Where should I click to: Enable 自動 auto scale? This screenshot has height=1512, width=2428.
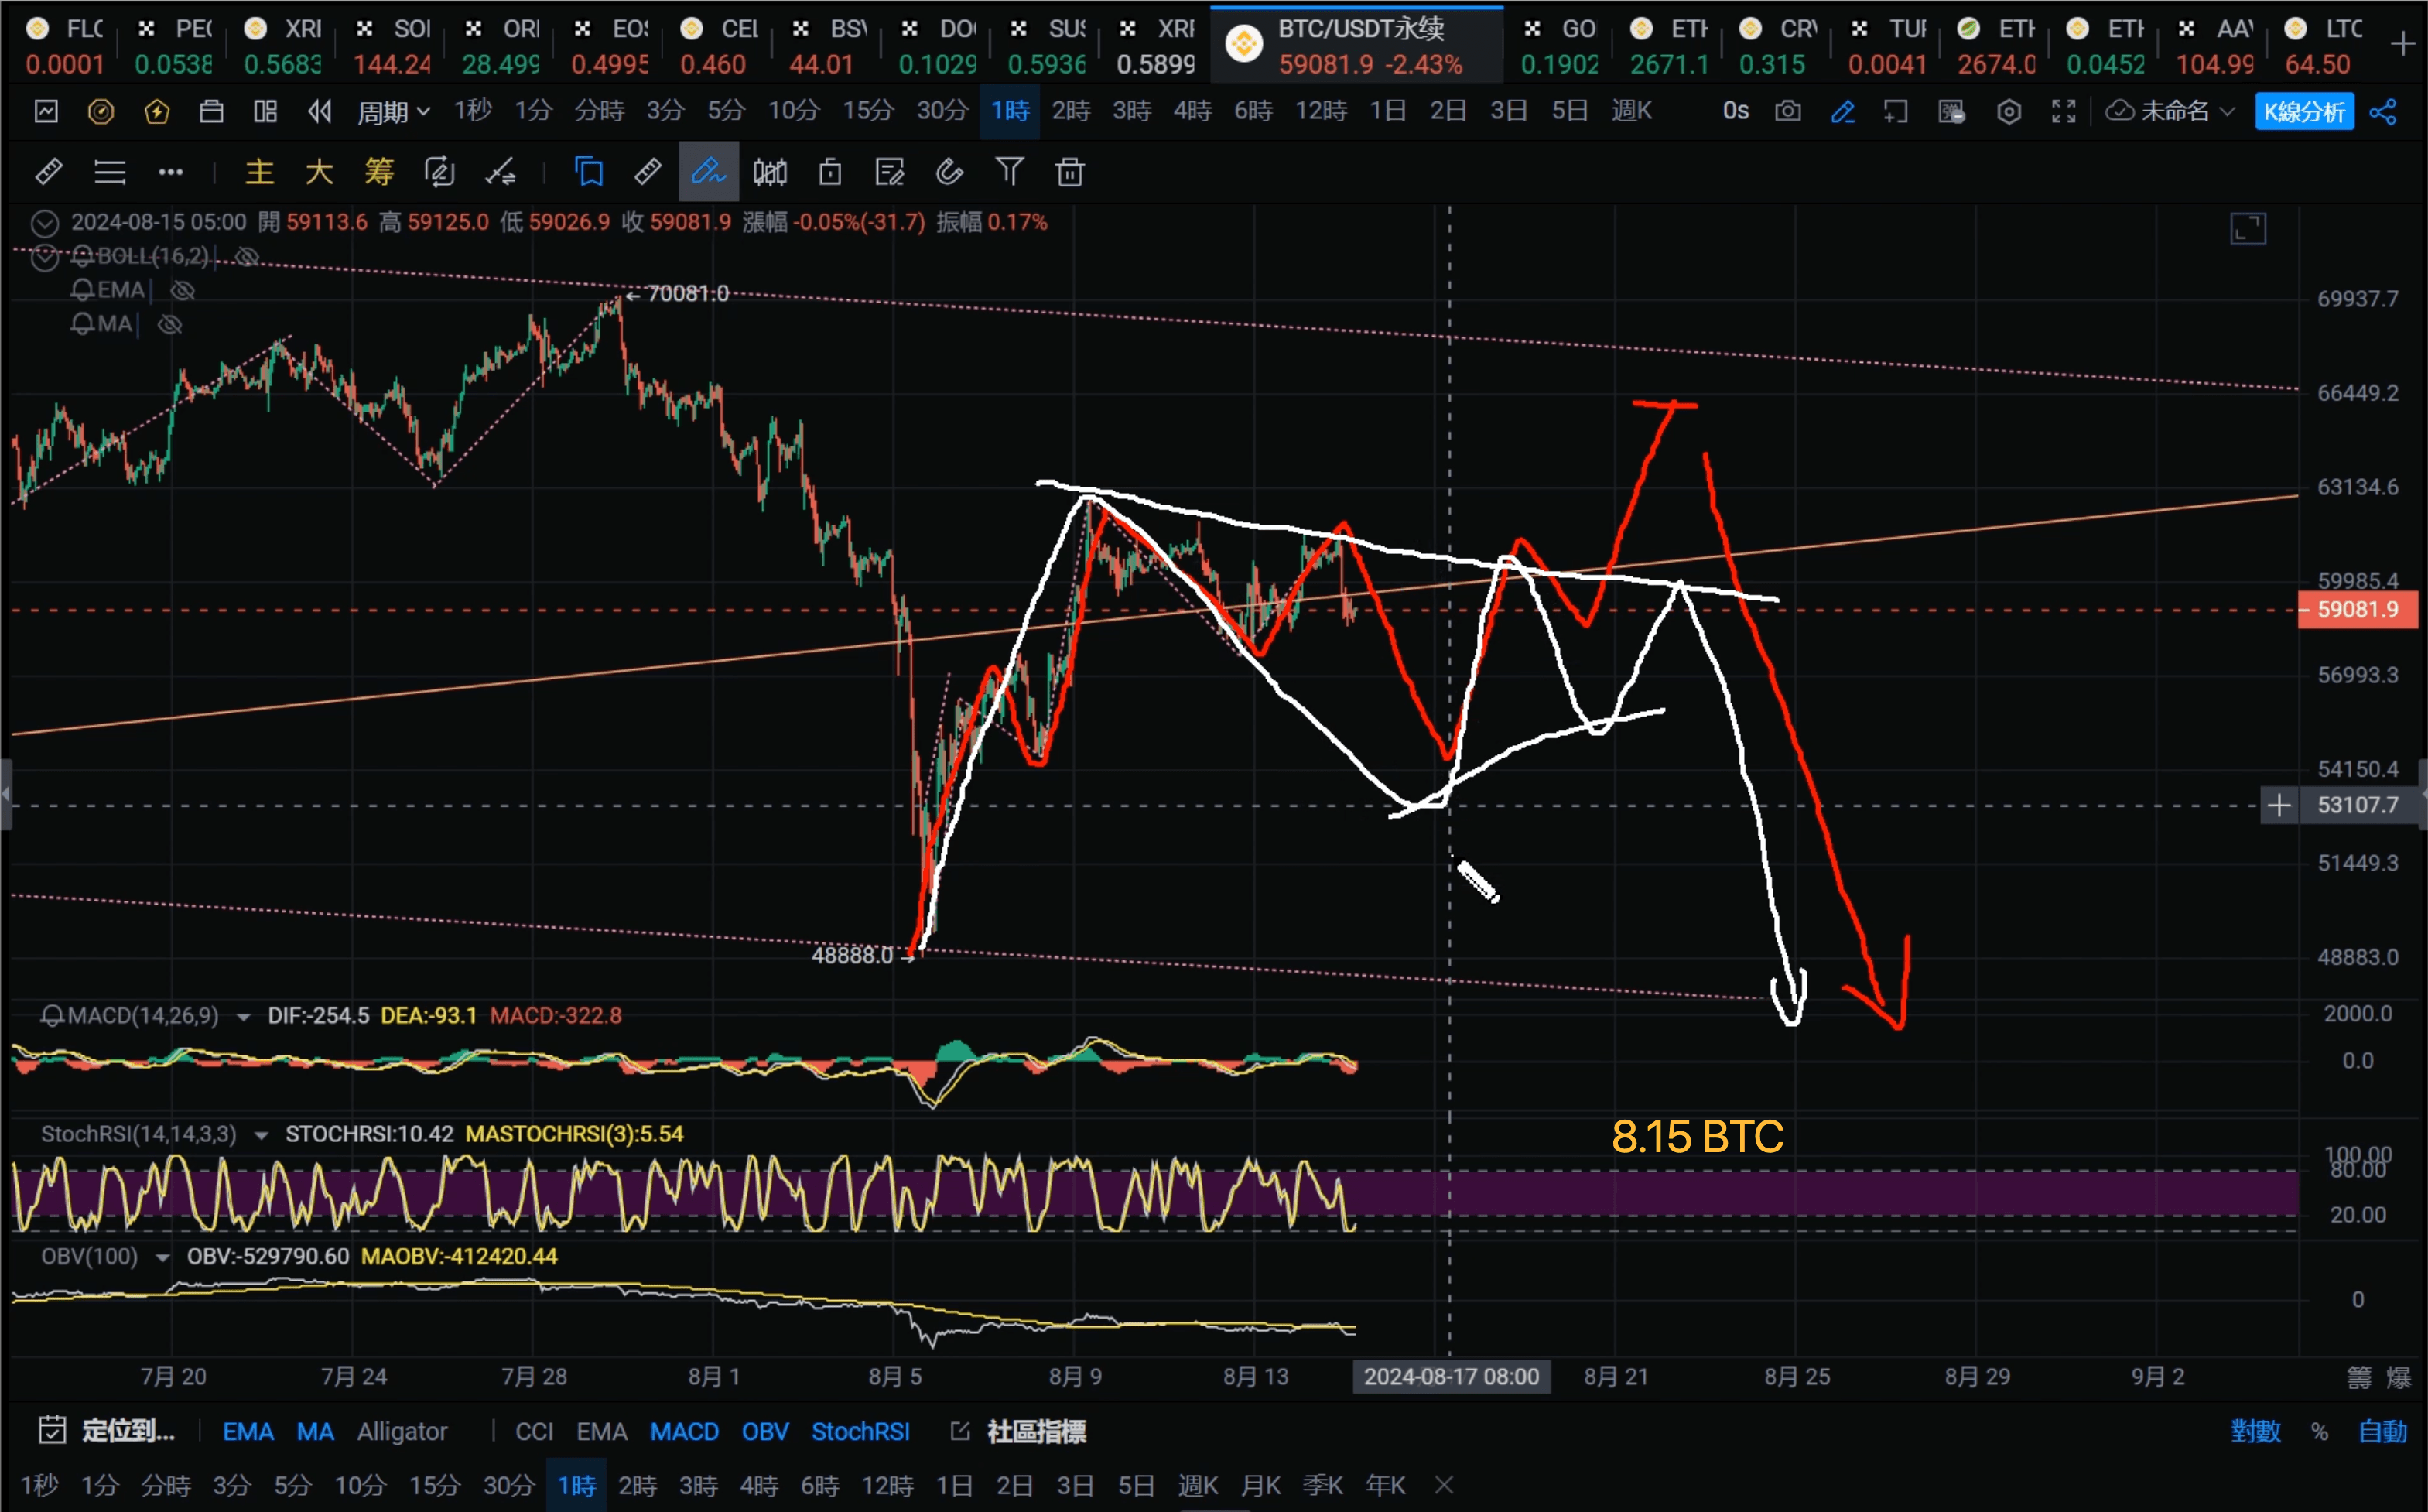point(2382,1431)
